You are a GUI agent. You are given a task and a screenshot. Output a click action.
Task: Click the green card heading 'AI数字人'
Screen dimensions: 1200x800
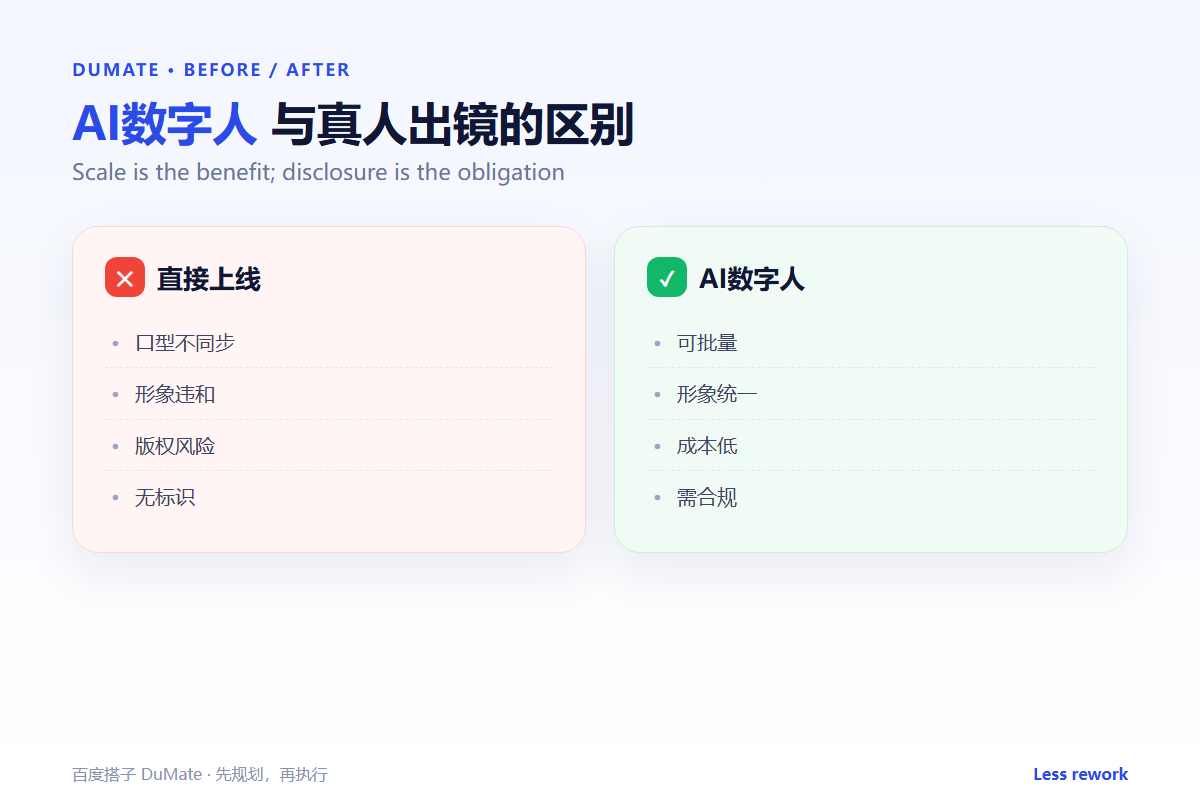click(x=752, y=279)
